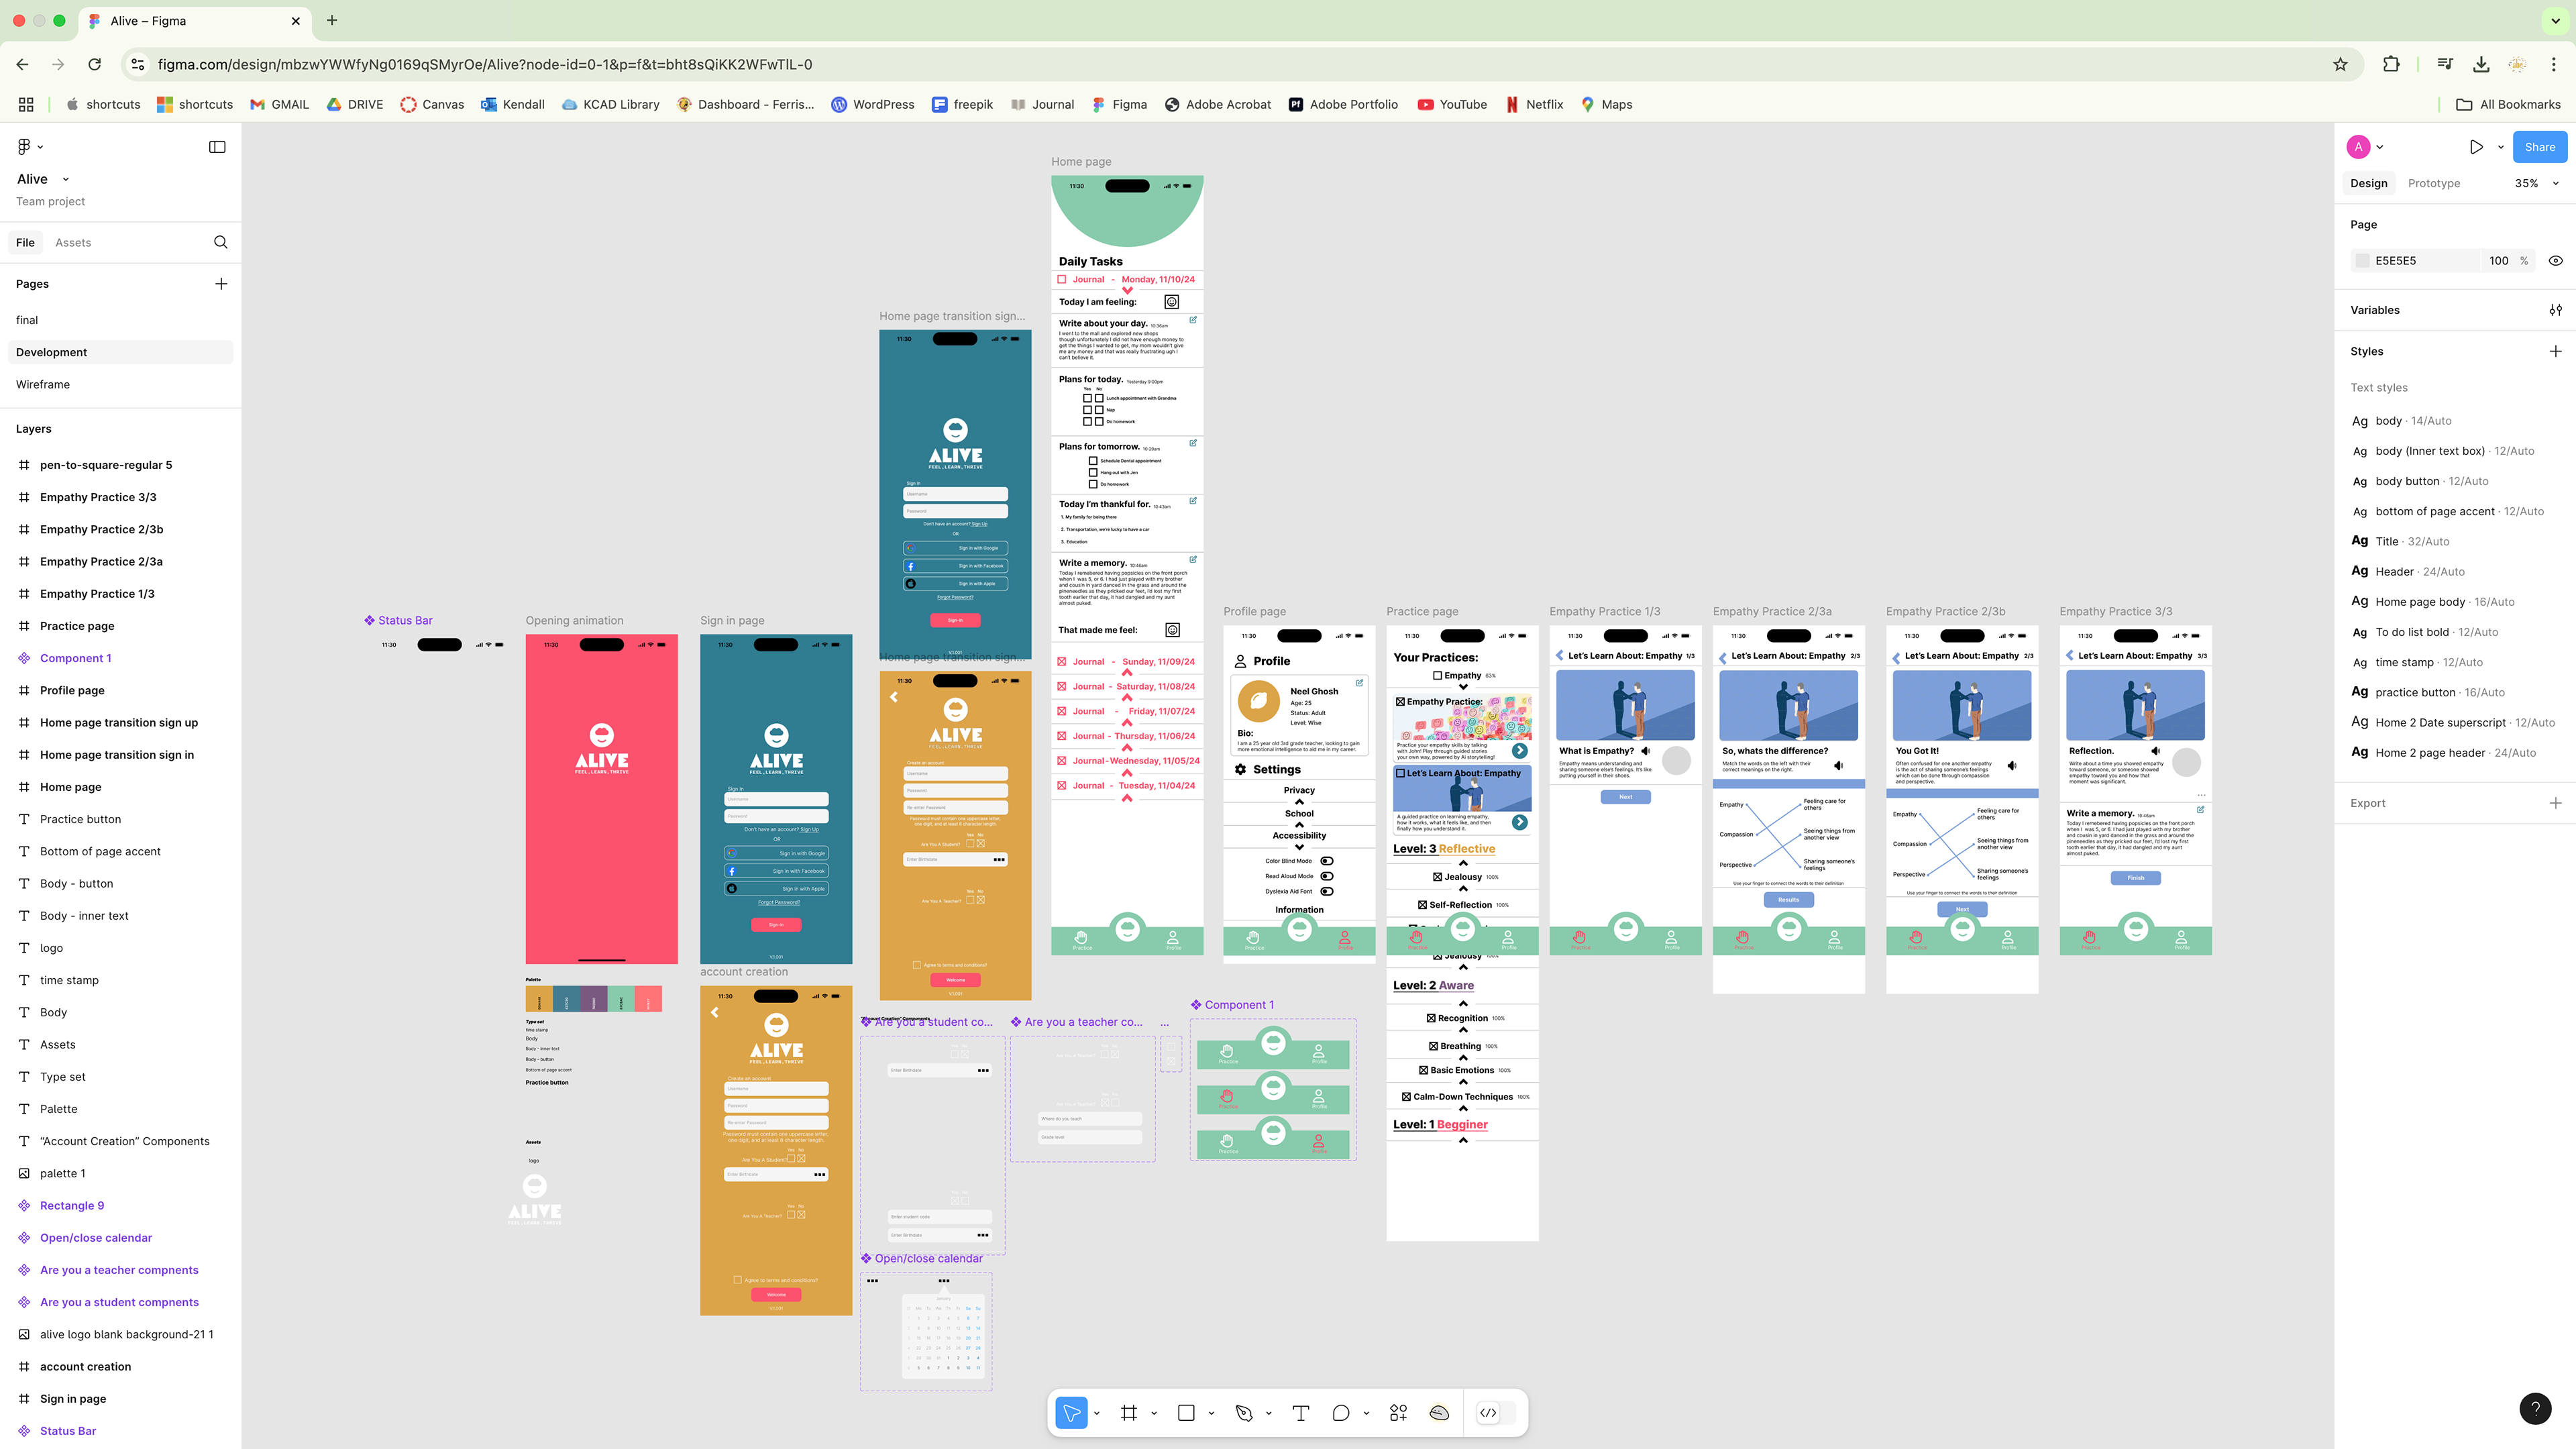Toggle Dev Mode in bottom toolbar
2576x1449 pixels.
pos(1488,1412)
